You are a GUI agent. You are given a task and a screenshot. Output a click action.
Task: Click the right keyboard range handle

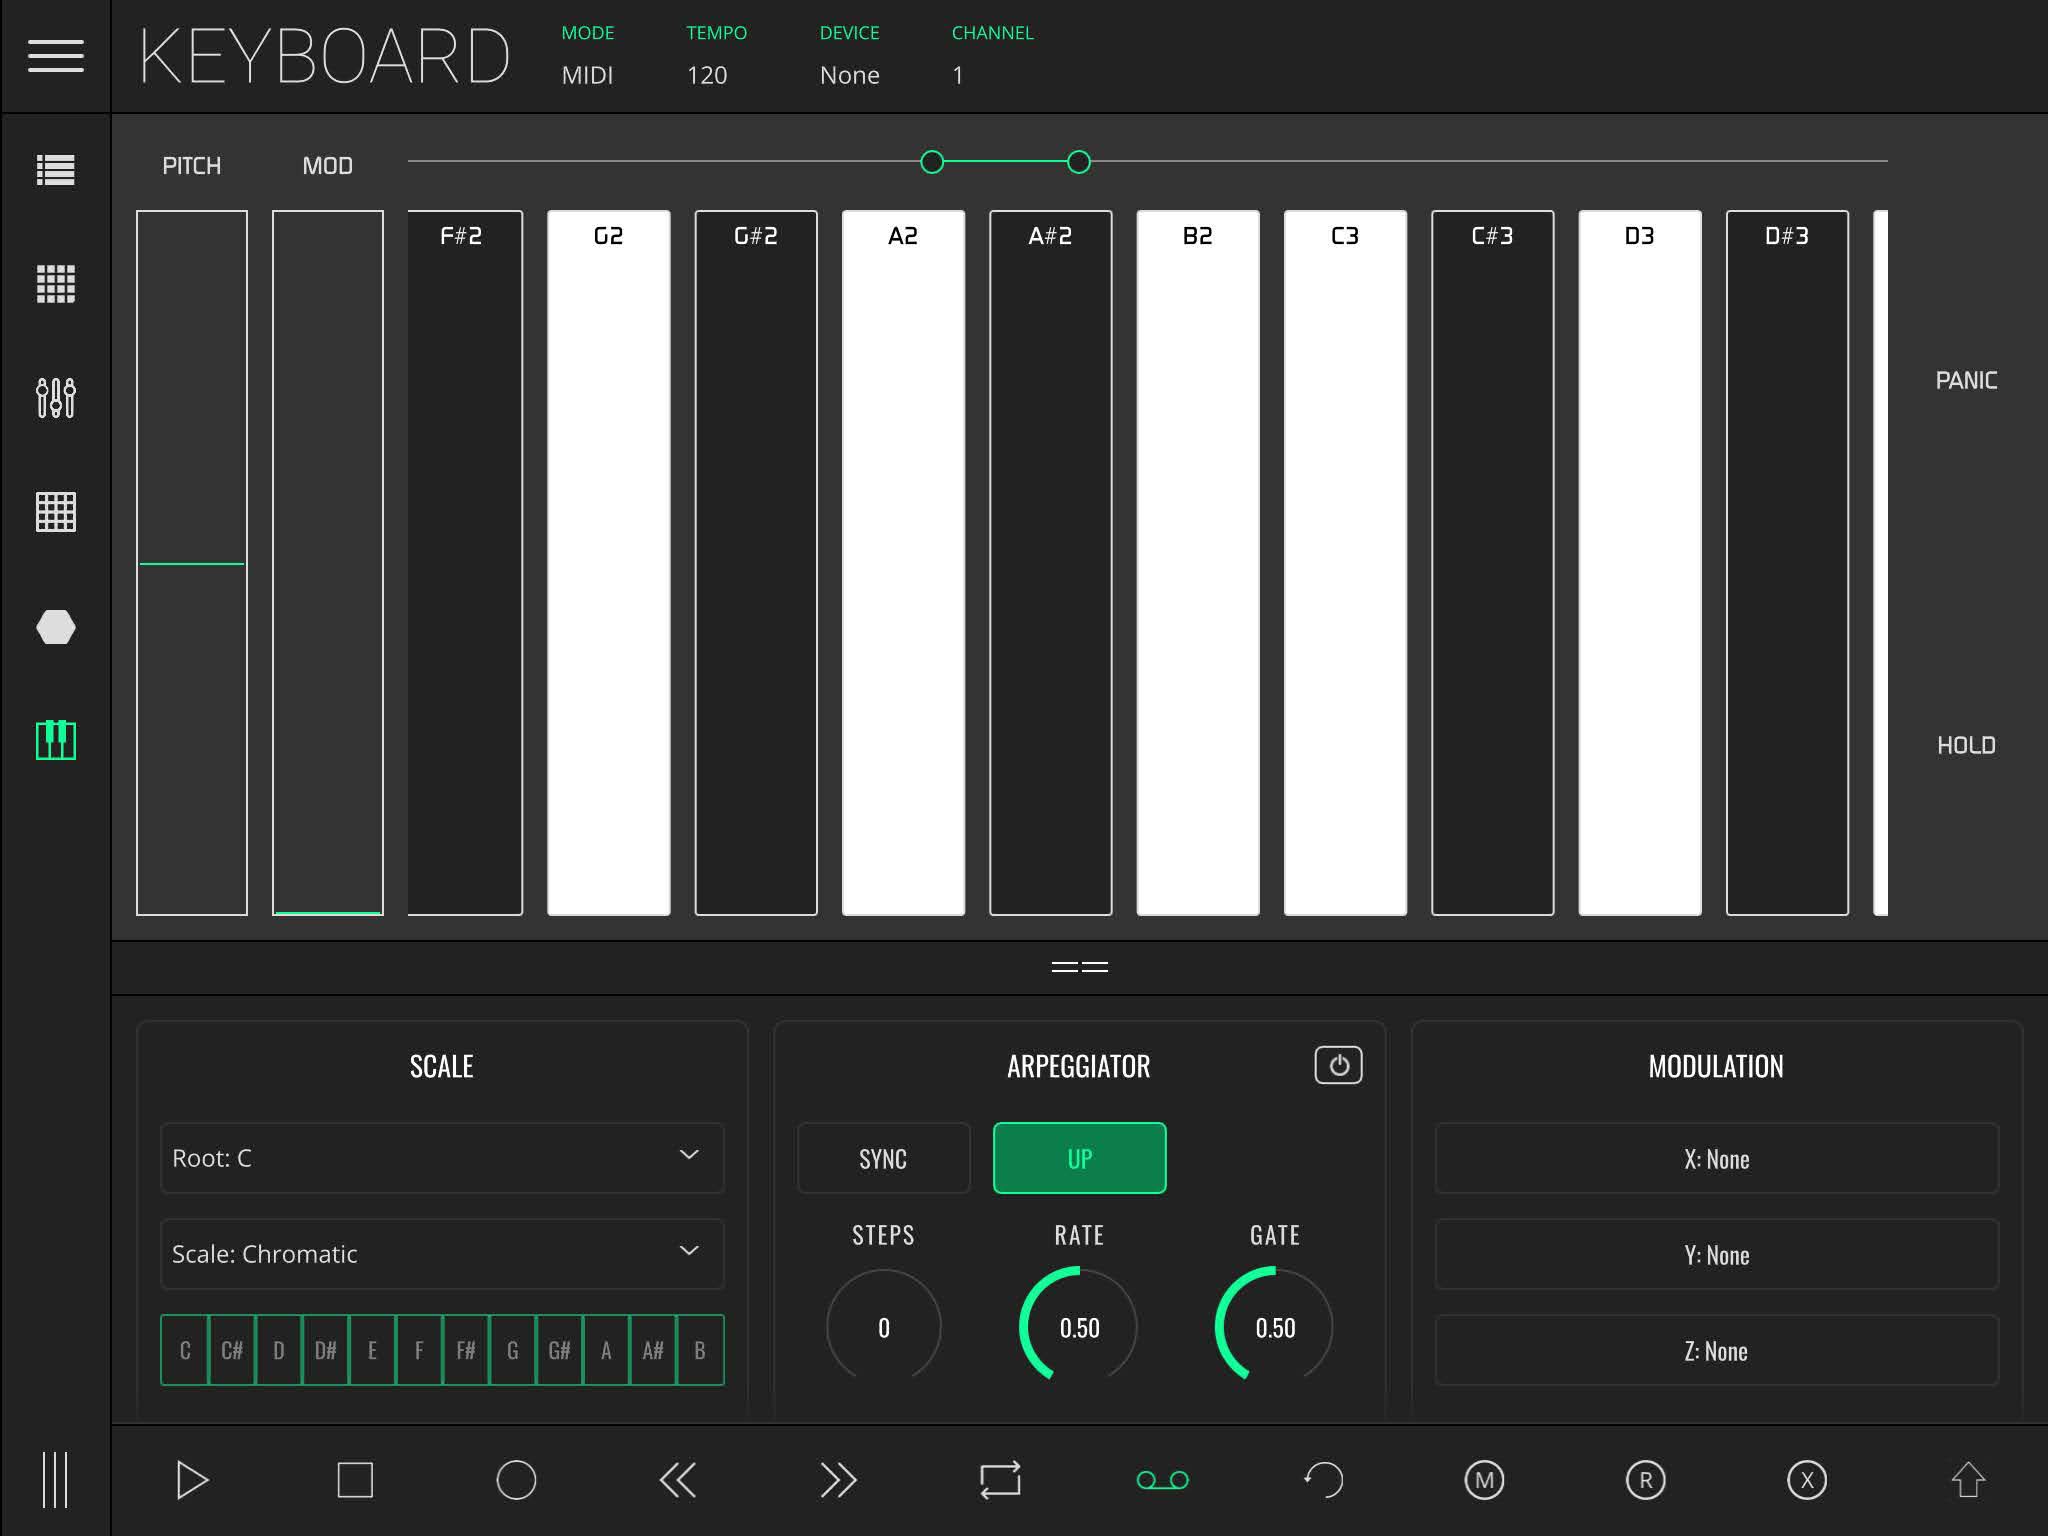(x=1078, y=162)
